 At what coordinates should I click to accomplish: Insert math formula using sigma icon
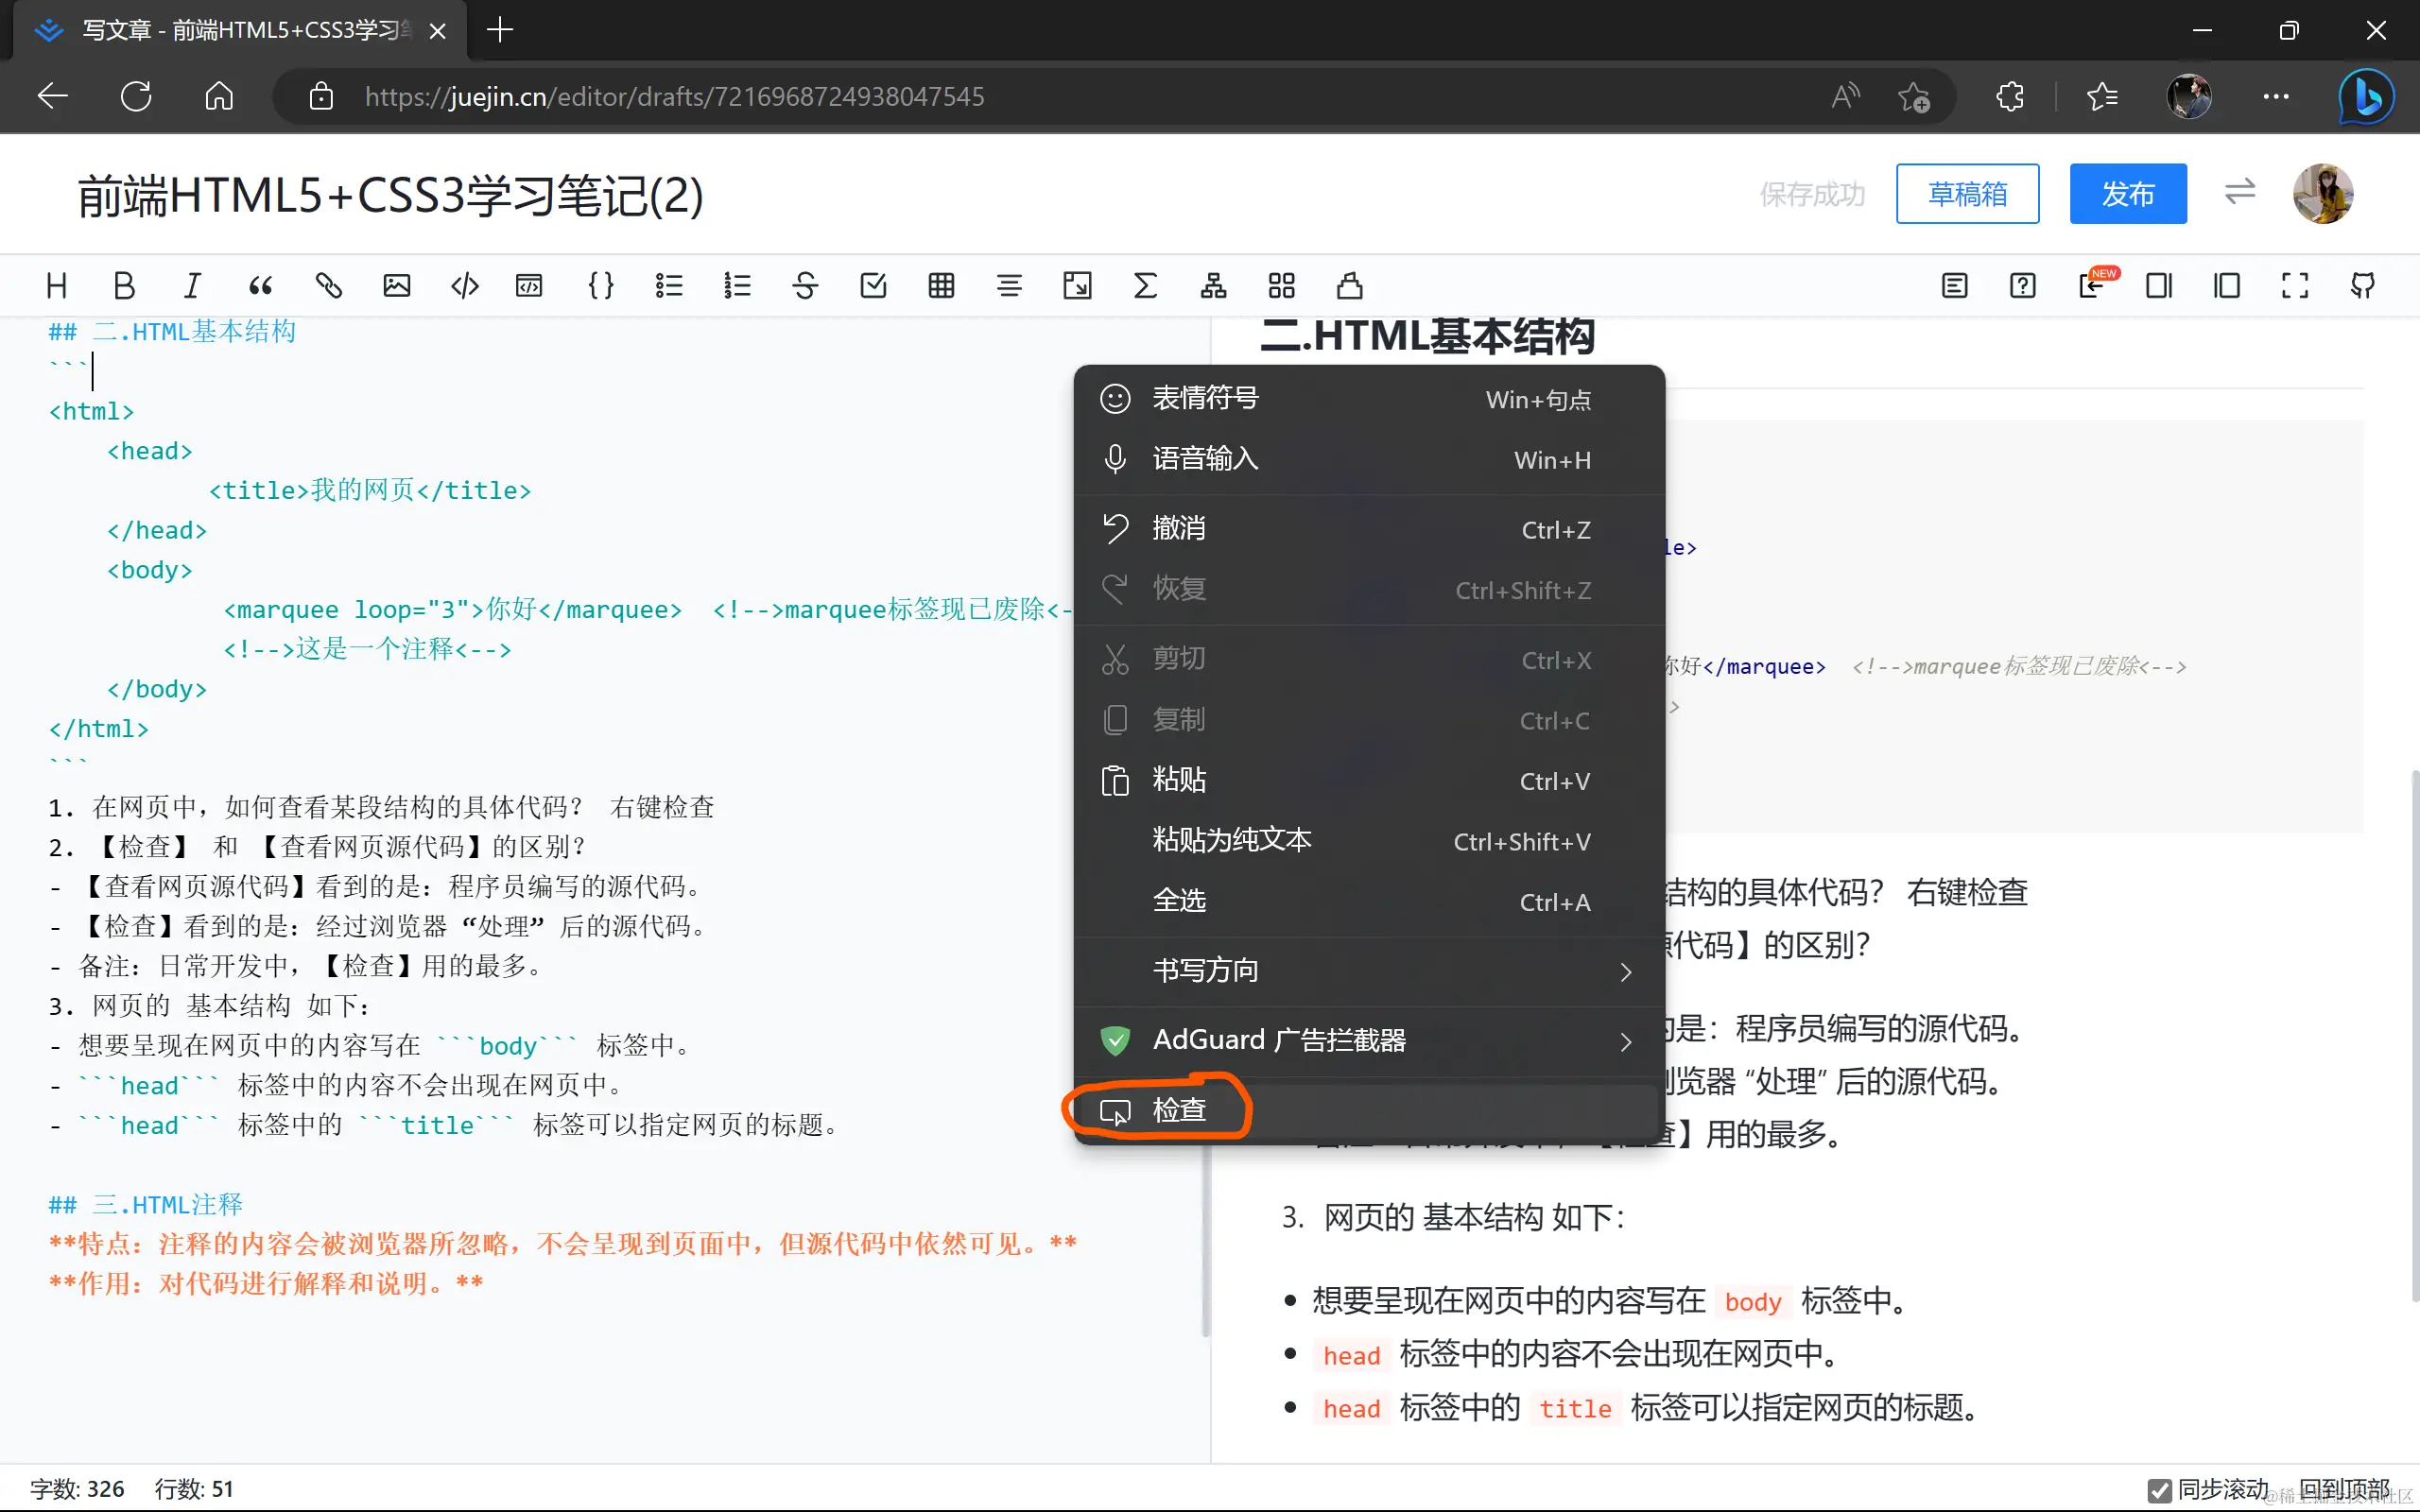click(1145, 286)
